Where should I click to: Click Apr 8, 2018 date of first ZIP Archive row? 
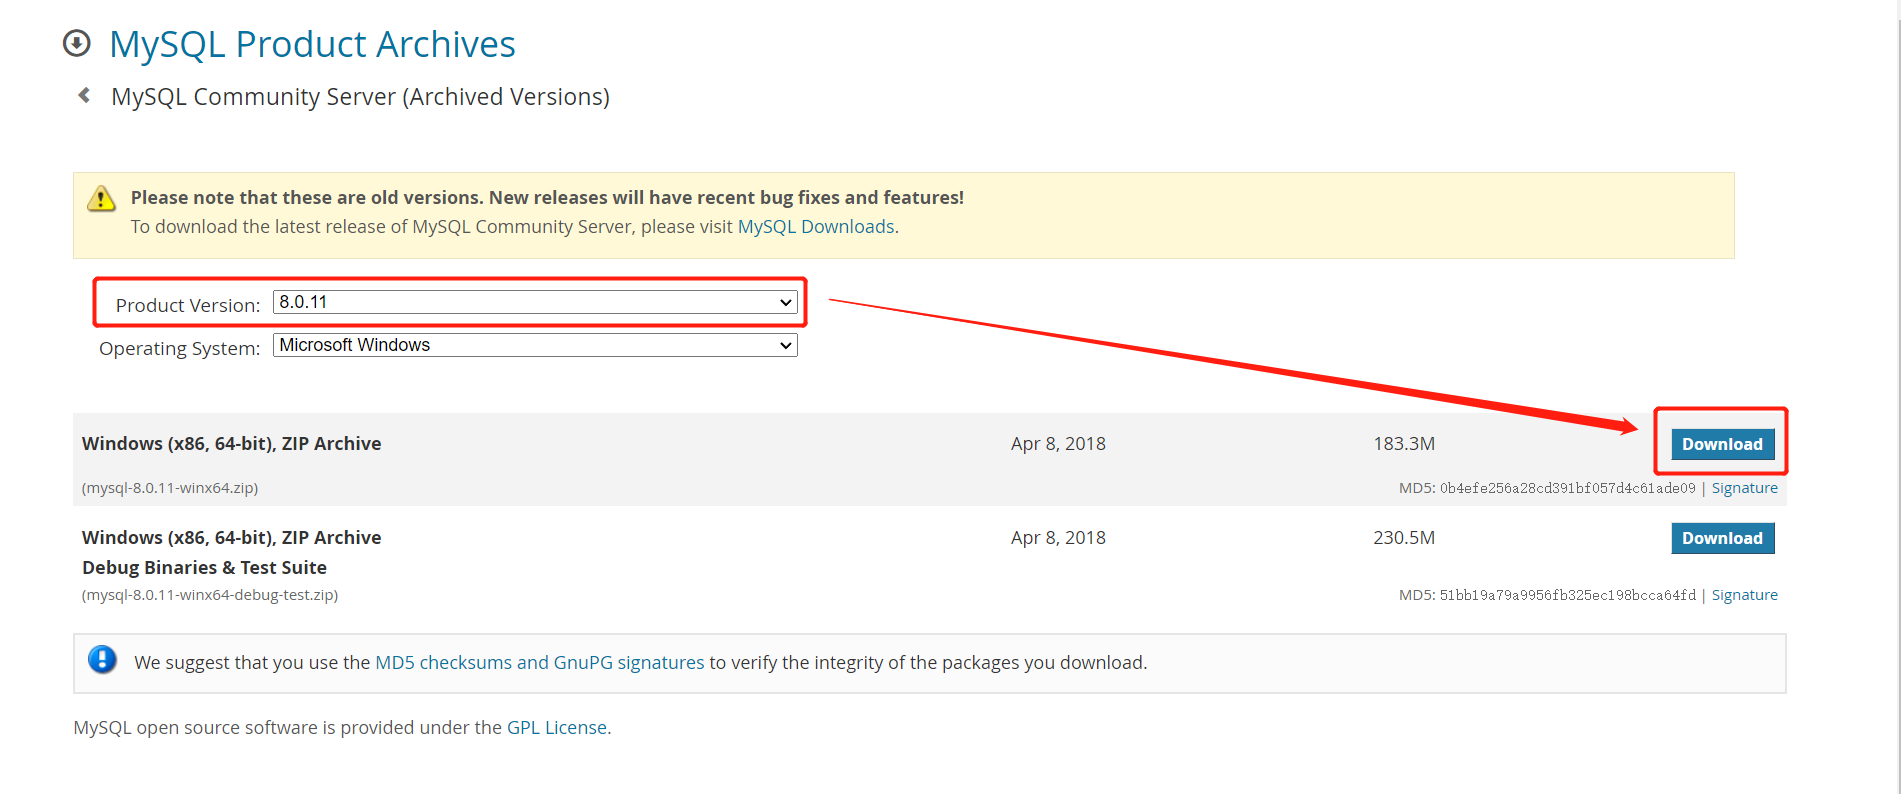pyautogui.click(x=1058, y=444)
